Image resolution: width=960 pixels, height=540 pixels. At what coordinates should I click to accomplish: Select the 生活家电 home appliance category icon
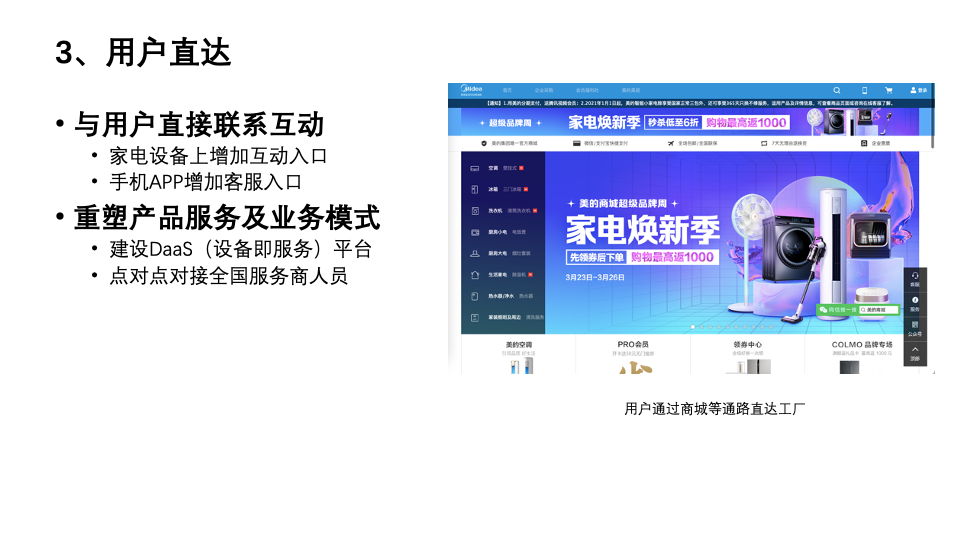474,274
